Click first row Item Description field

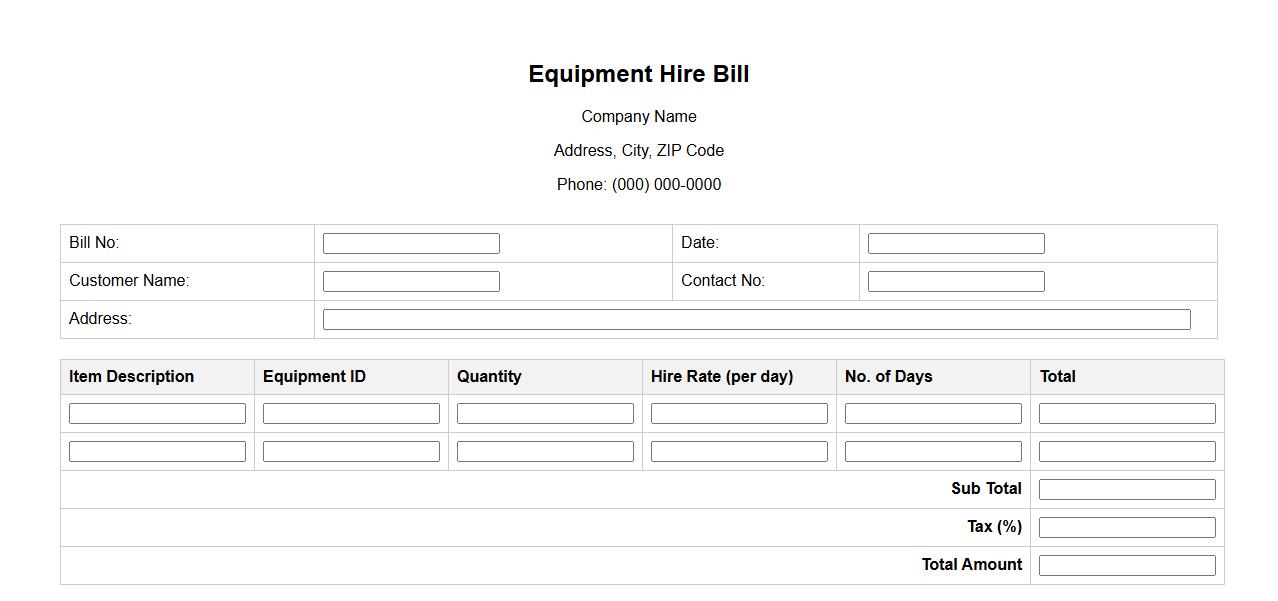pos(157,413)
